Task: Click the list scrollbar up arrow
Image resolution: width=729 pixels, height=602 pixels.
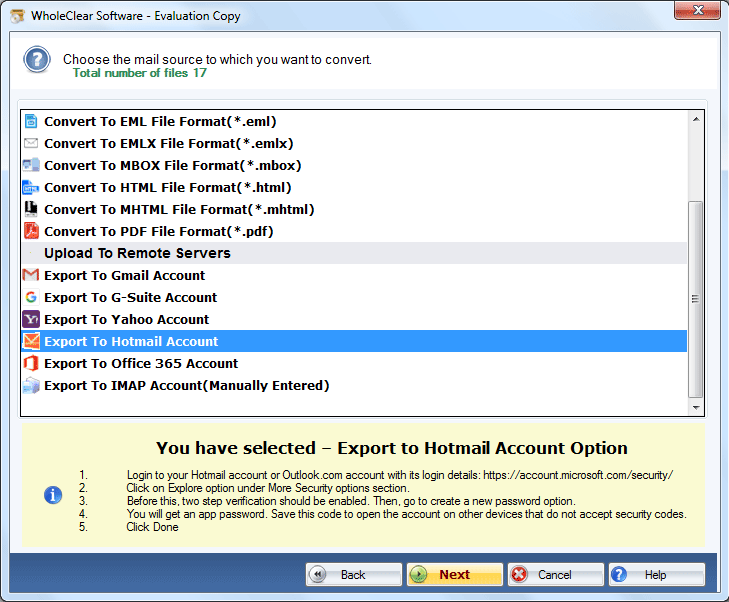Action: click(696, 119)
